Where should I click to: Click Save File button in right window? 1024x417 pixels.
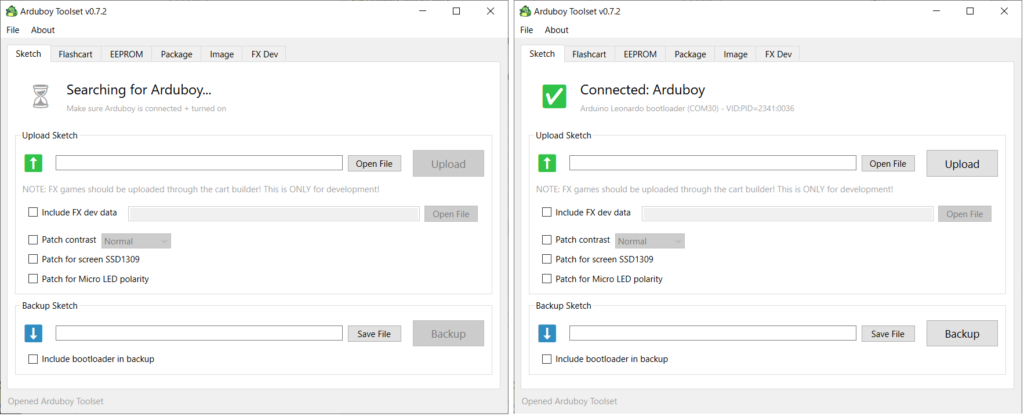888,334
